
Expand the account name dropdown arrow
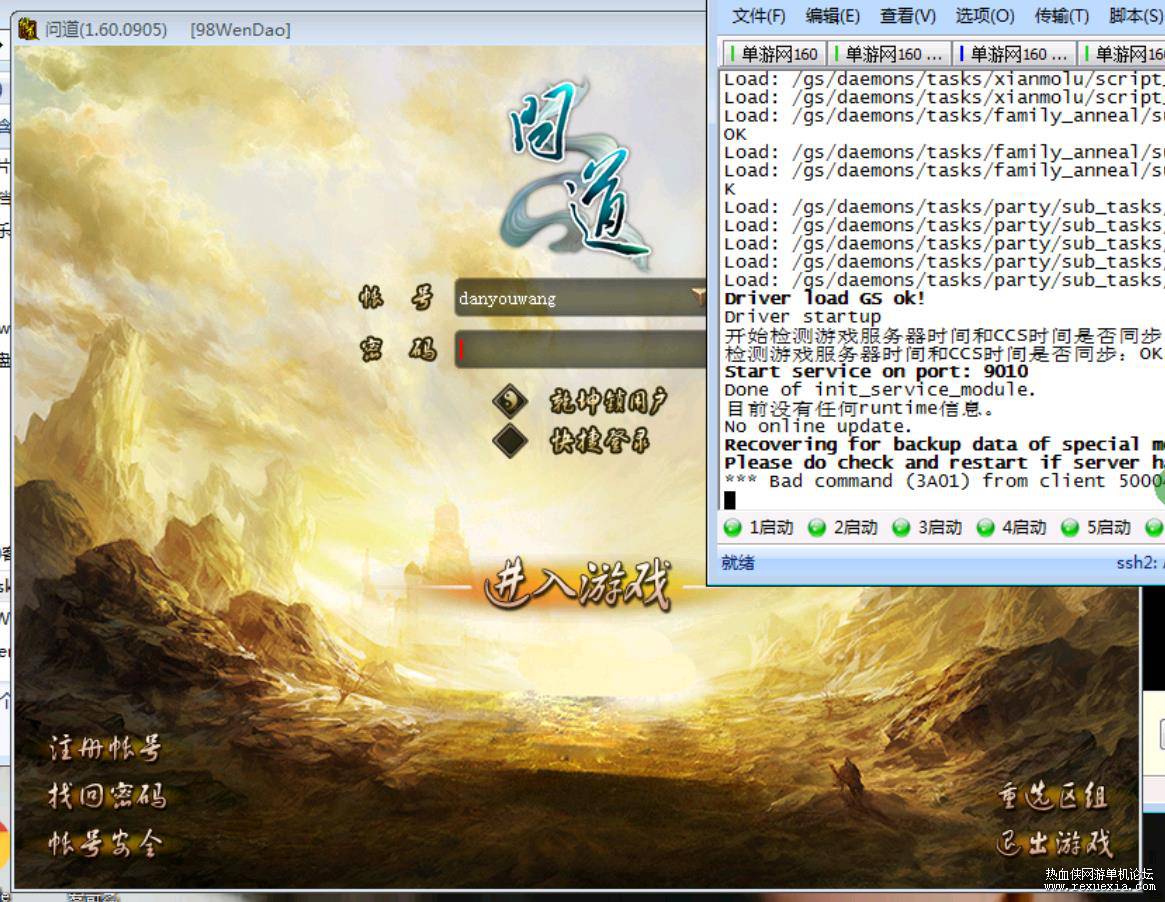697,297
